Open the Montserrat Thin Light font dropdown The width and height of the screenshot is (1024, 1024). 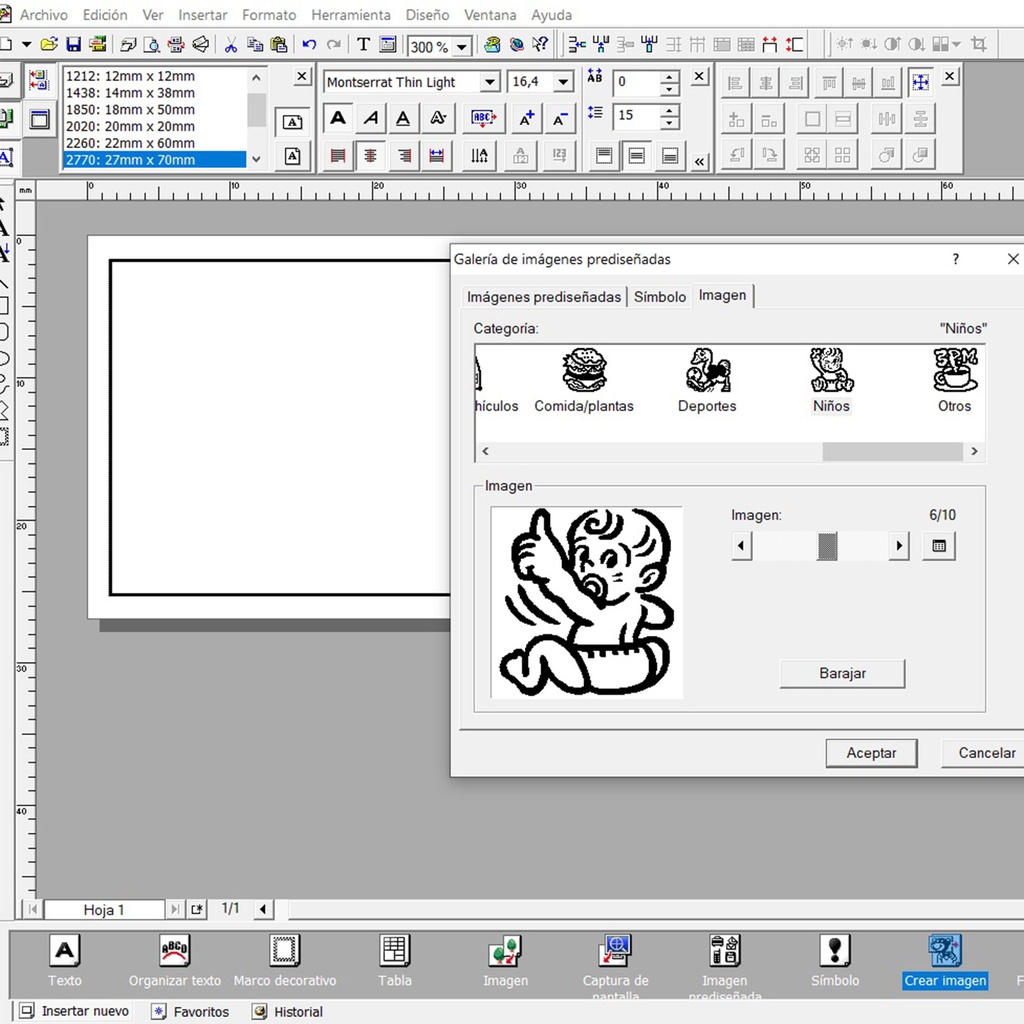[490, 82]
